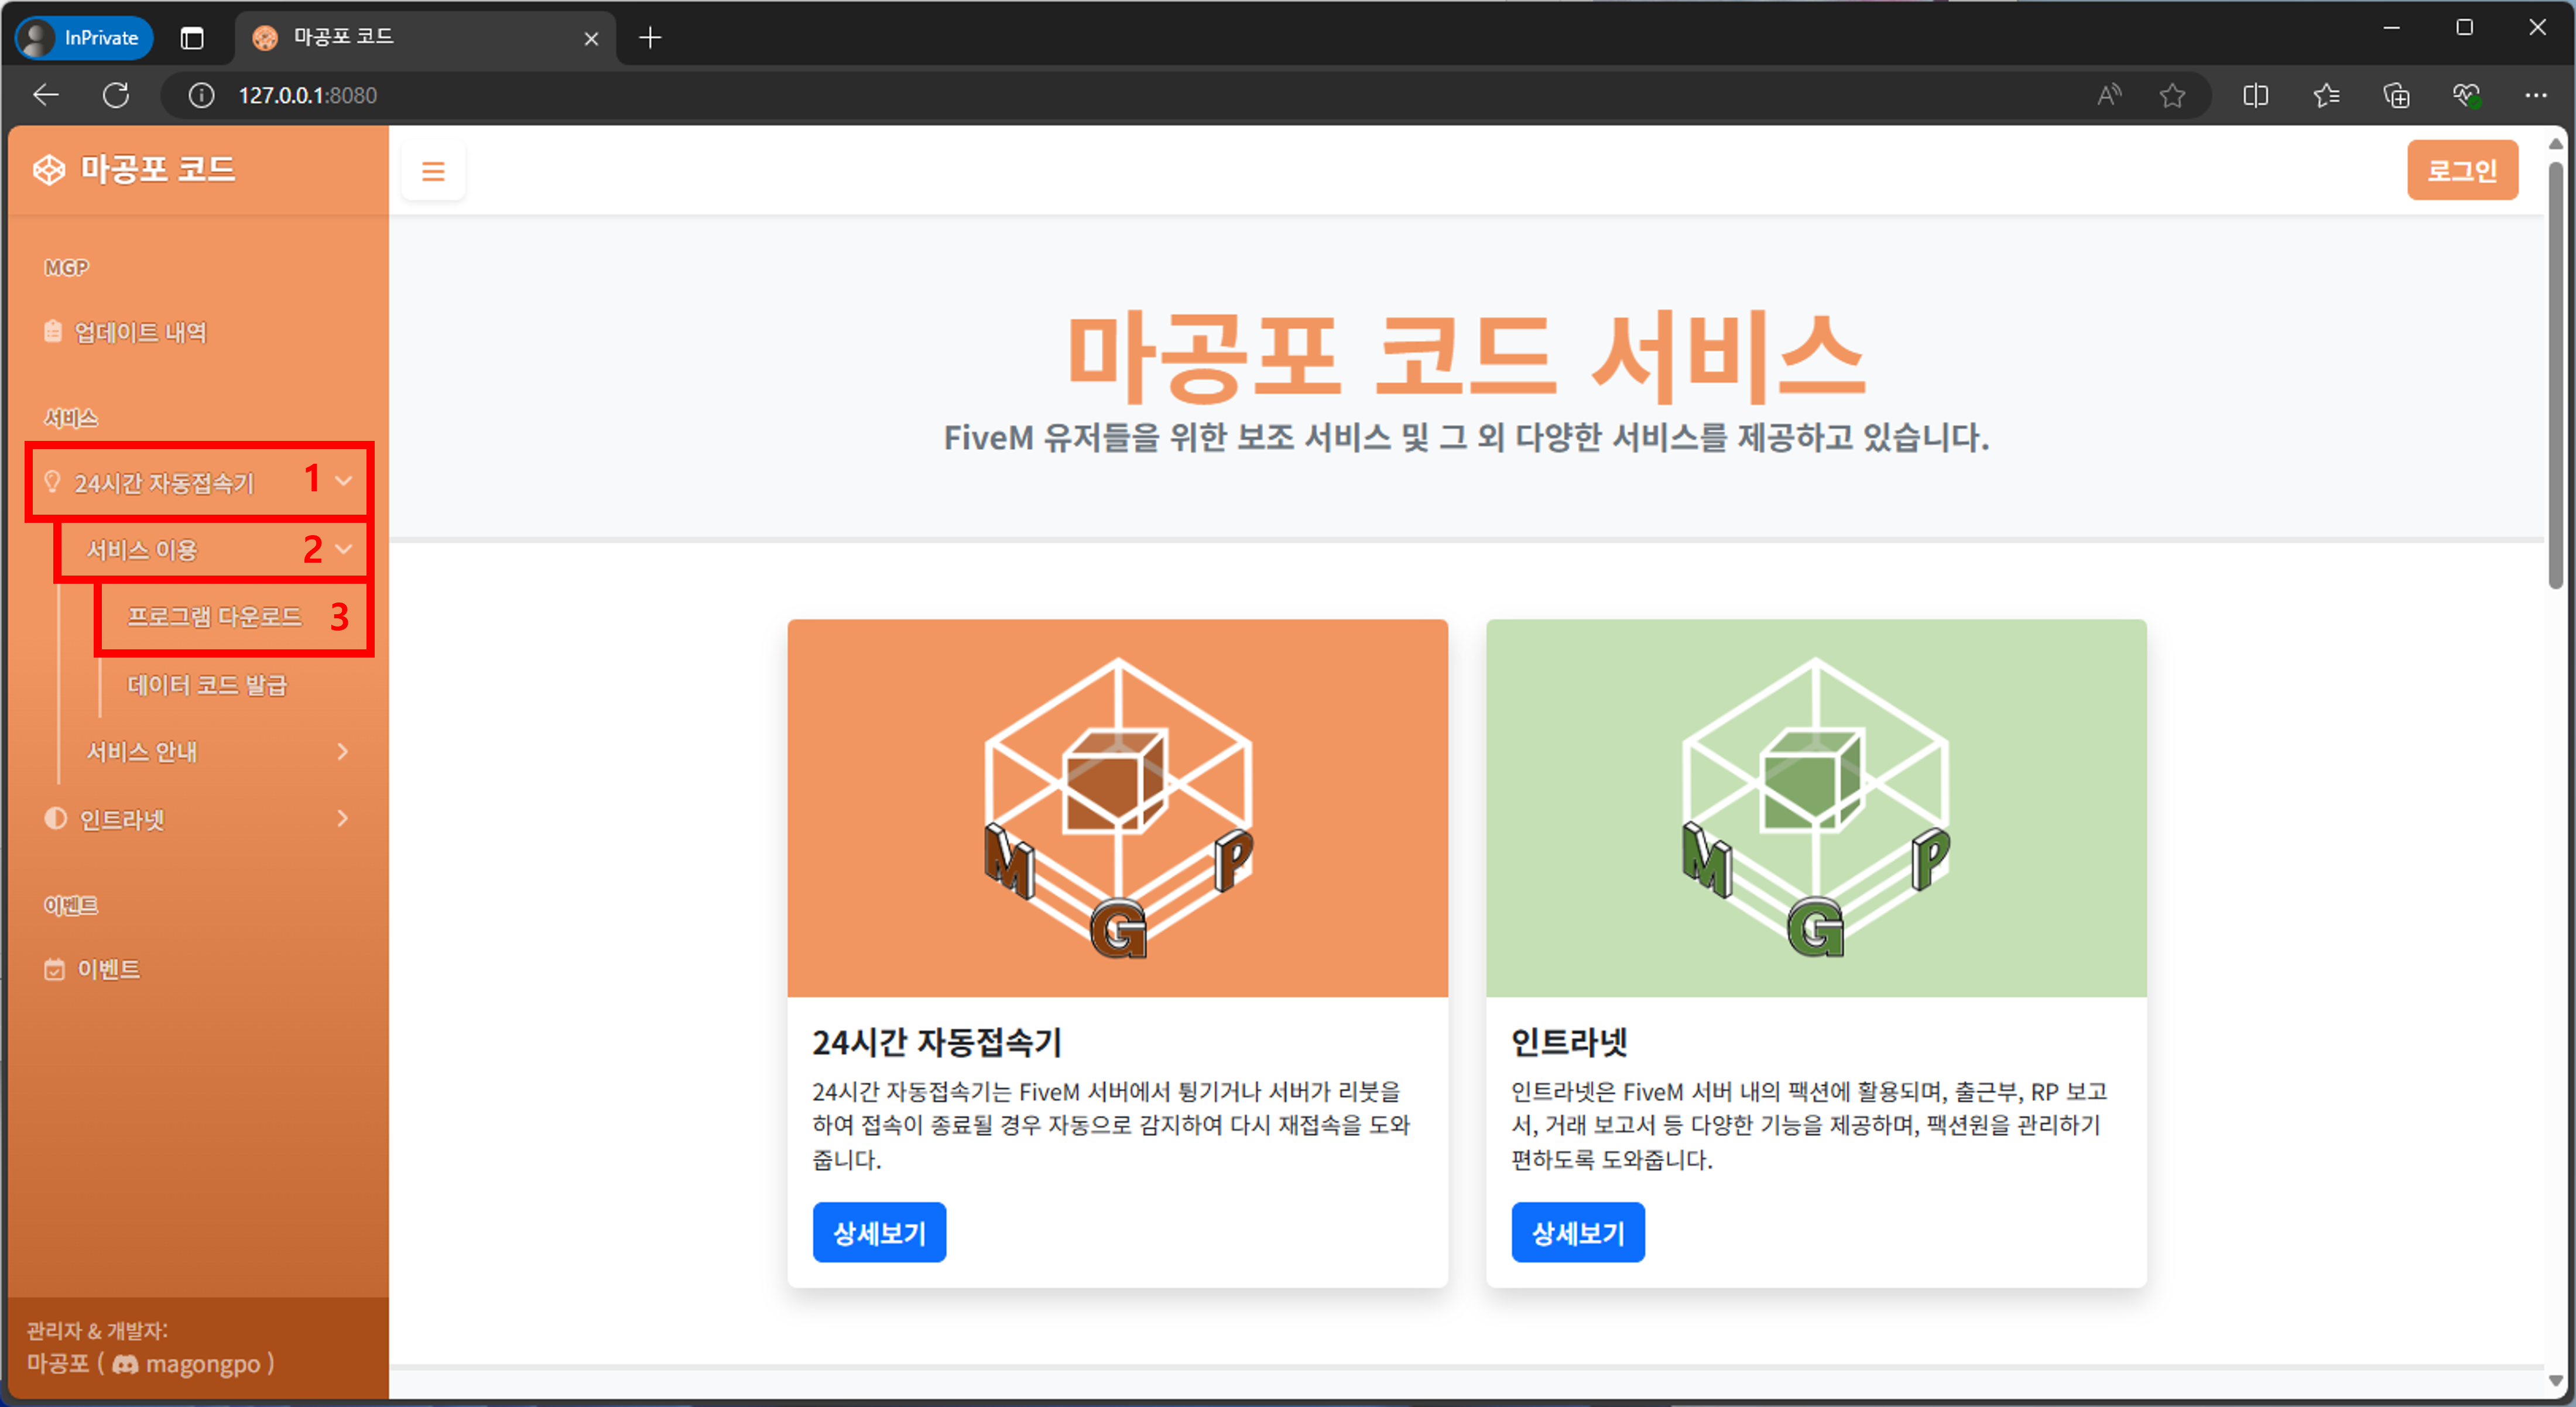The image size is (2576, 1407).
Task: Click the 로그인 button
Action: click(2462, 170)
